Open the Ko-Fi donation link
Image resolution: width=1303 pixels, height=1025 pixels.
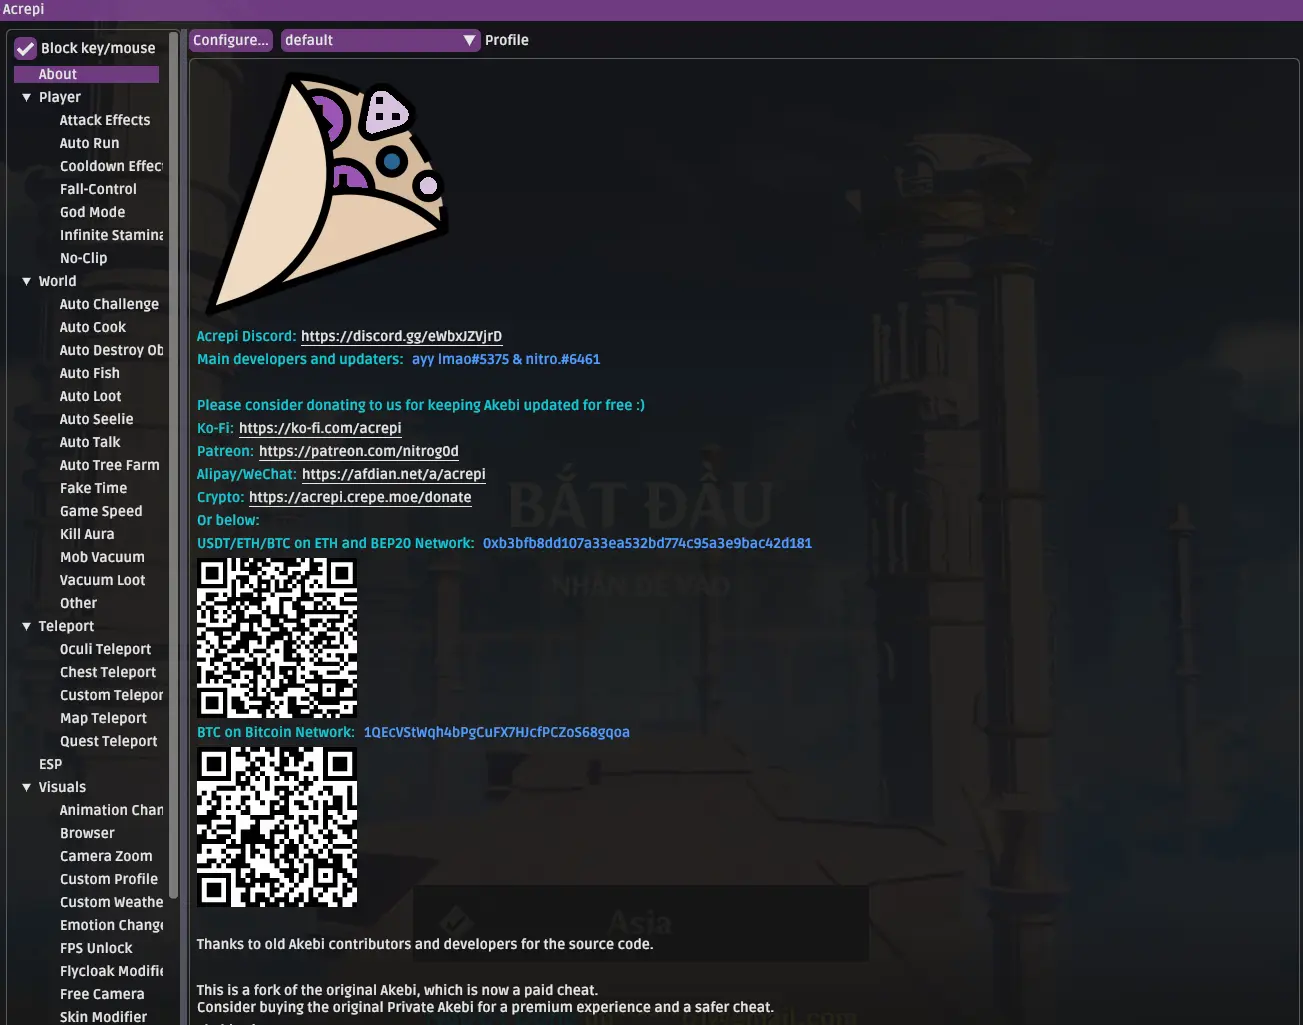click(x=320, y=428)
